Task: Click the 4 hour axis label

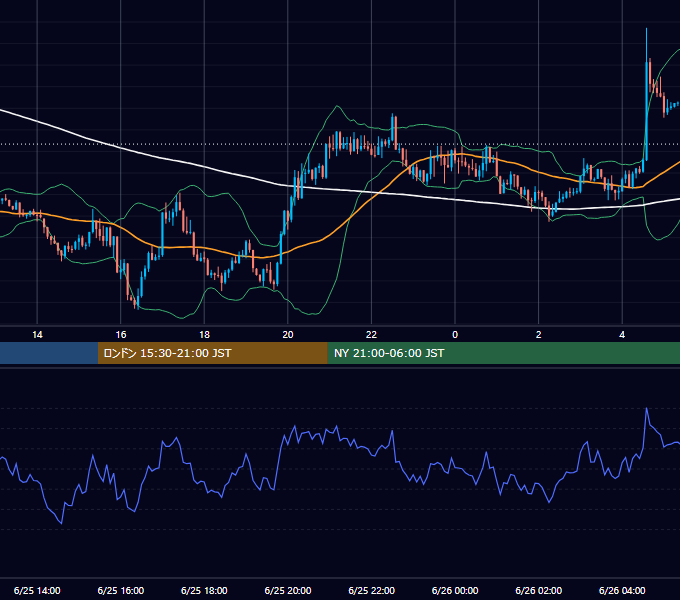Action: 622,335
